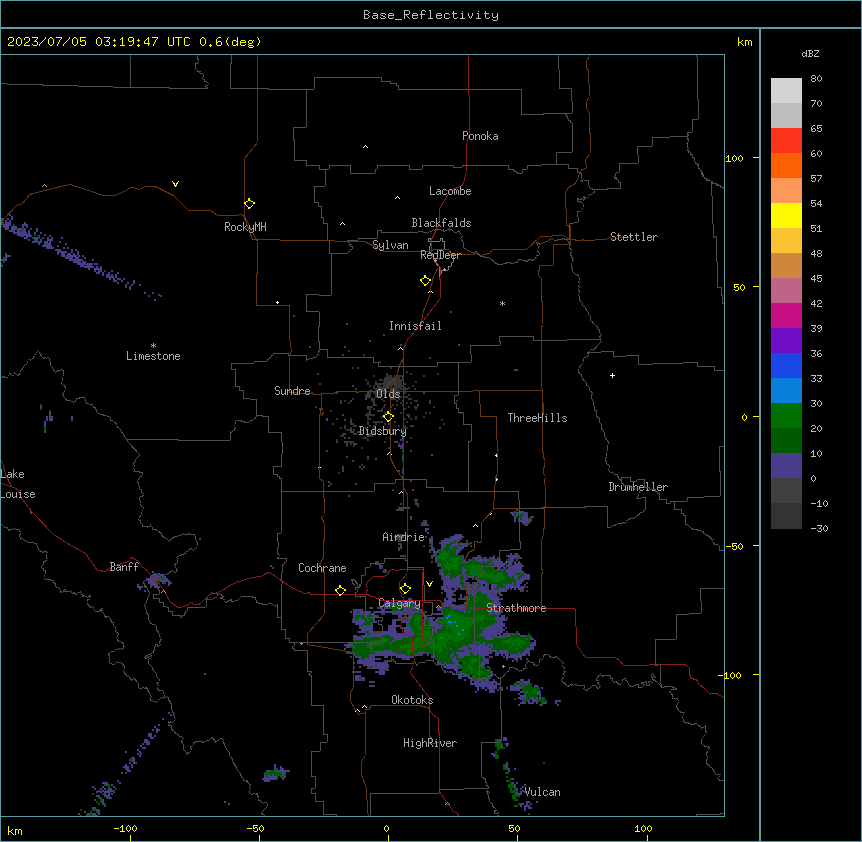862x842 pixels.
Task: Click the Okotoks town label
Action: [x=412, y=700]
